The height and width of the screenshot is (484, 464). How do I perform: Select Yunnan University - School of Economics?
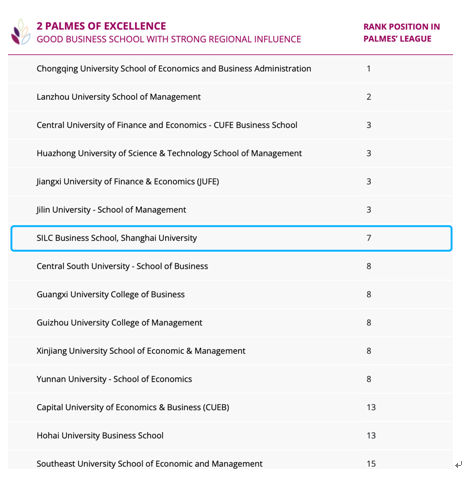[x=114, y=379]
